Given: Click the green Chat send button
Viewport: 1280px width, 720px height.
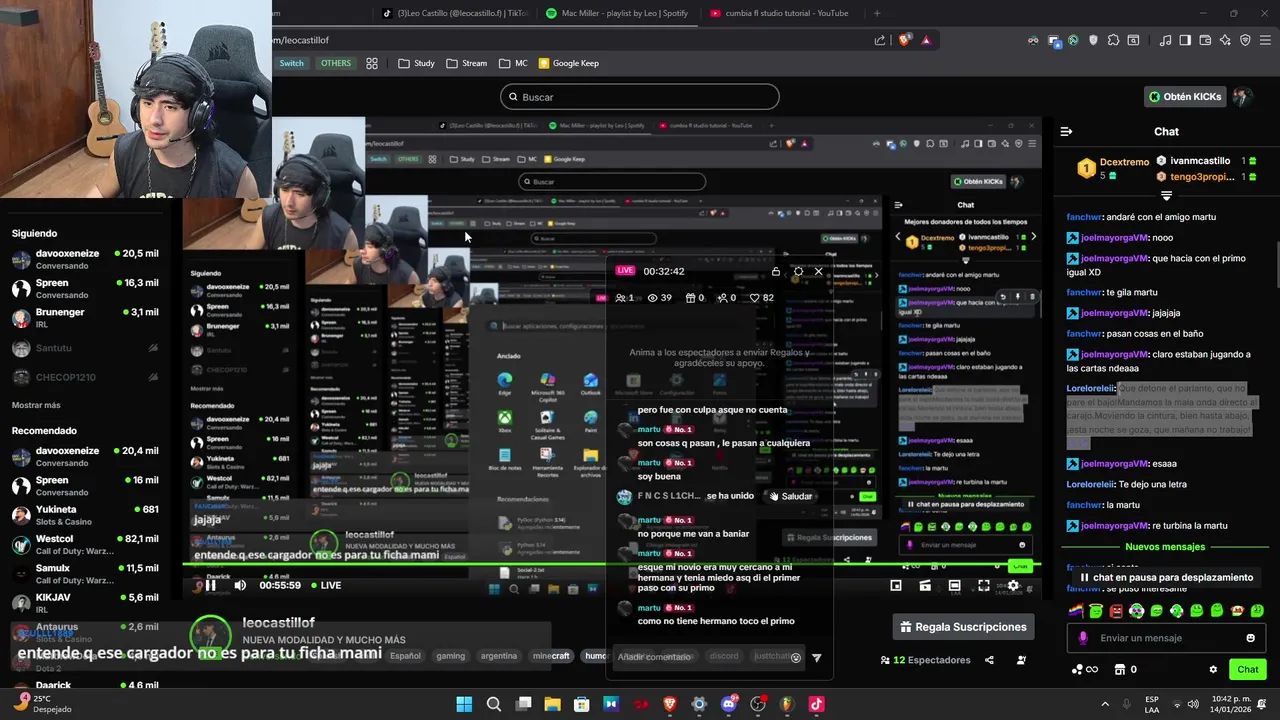Looking at the screenshot, I should (x=1248, y=669).
